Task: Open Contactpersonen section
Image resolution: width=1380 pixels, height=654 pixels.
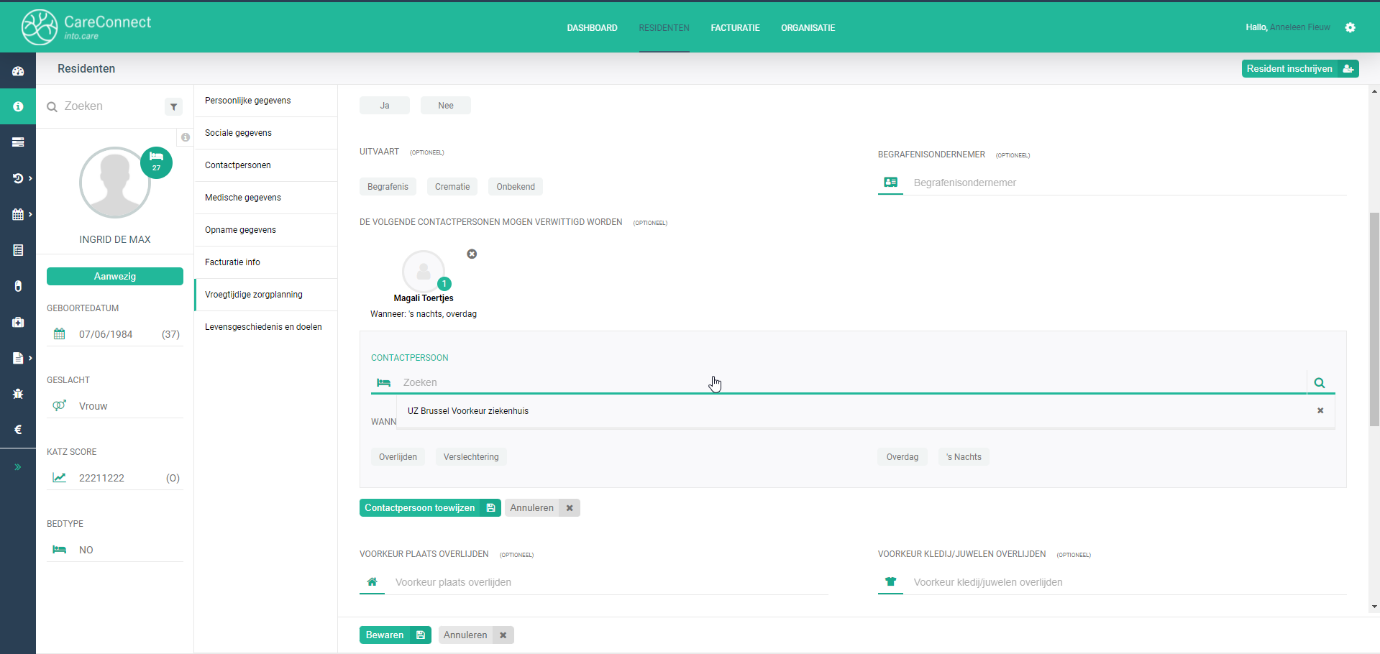Action: point(265,165)
